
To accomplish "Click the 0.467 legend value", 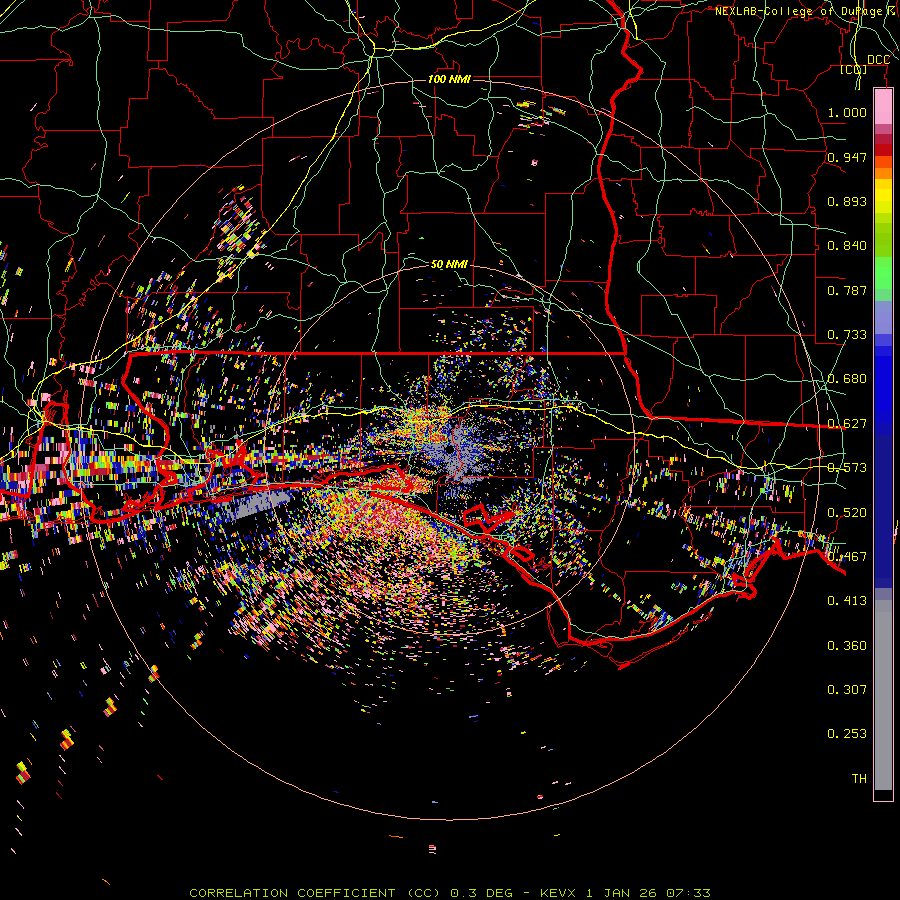I will coord(847,557).
